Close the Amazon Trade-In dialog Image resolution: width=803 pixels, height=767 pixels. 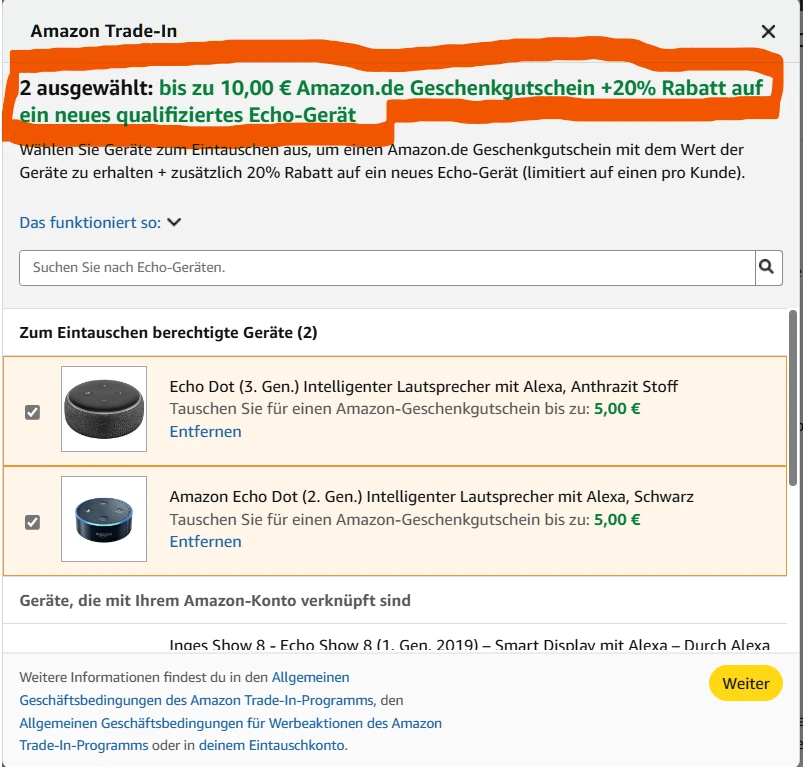tap(768, 31)
